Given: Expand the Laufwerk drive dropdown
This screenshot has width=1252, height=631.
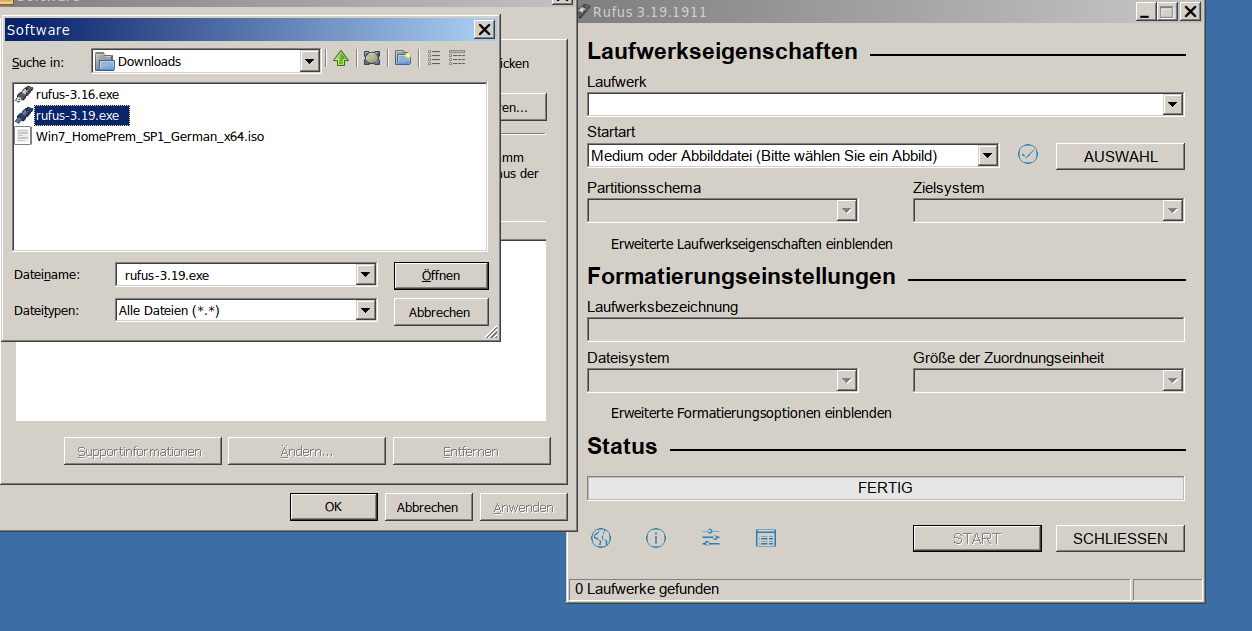Looking at the screenshot, I should (x=1173, y=105).
